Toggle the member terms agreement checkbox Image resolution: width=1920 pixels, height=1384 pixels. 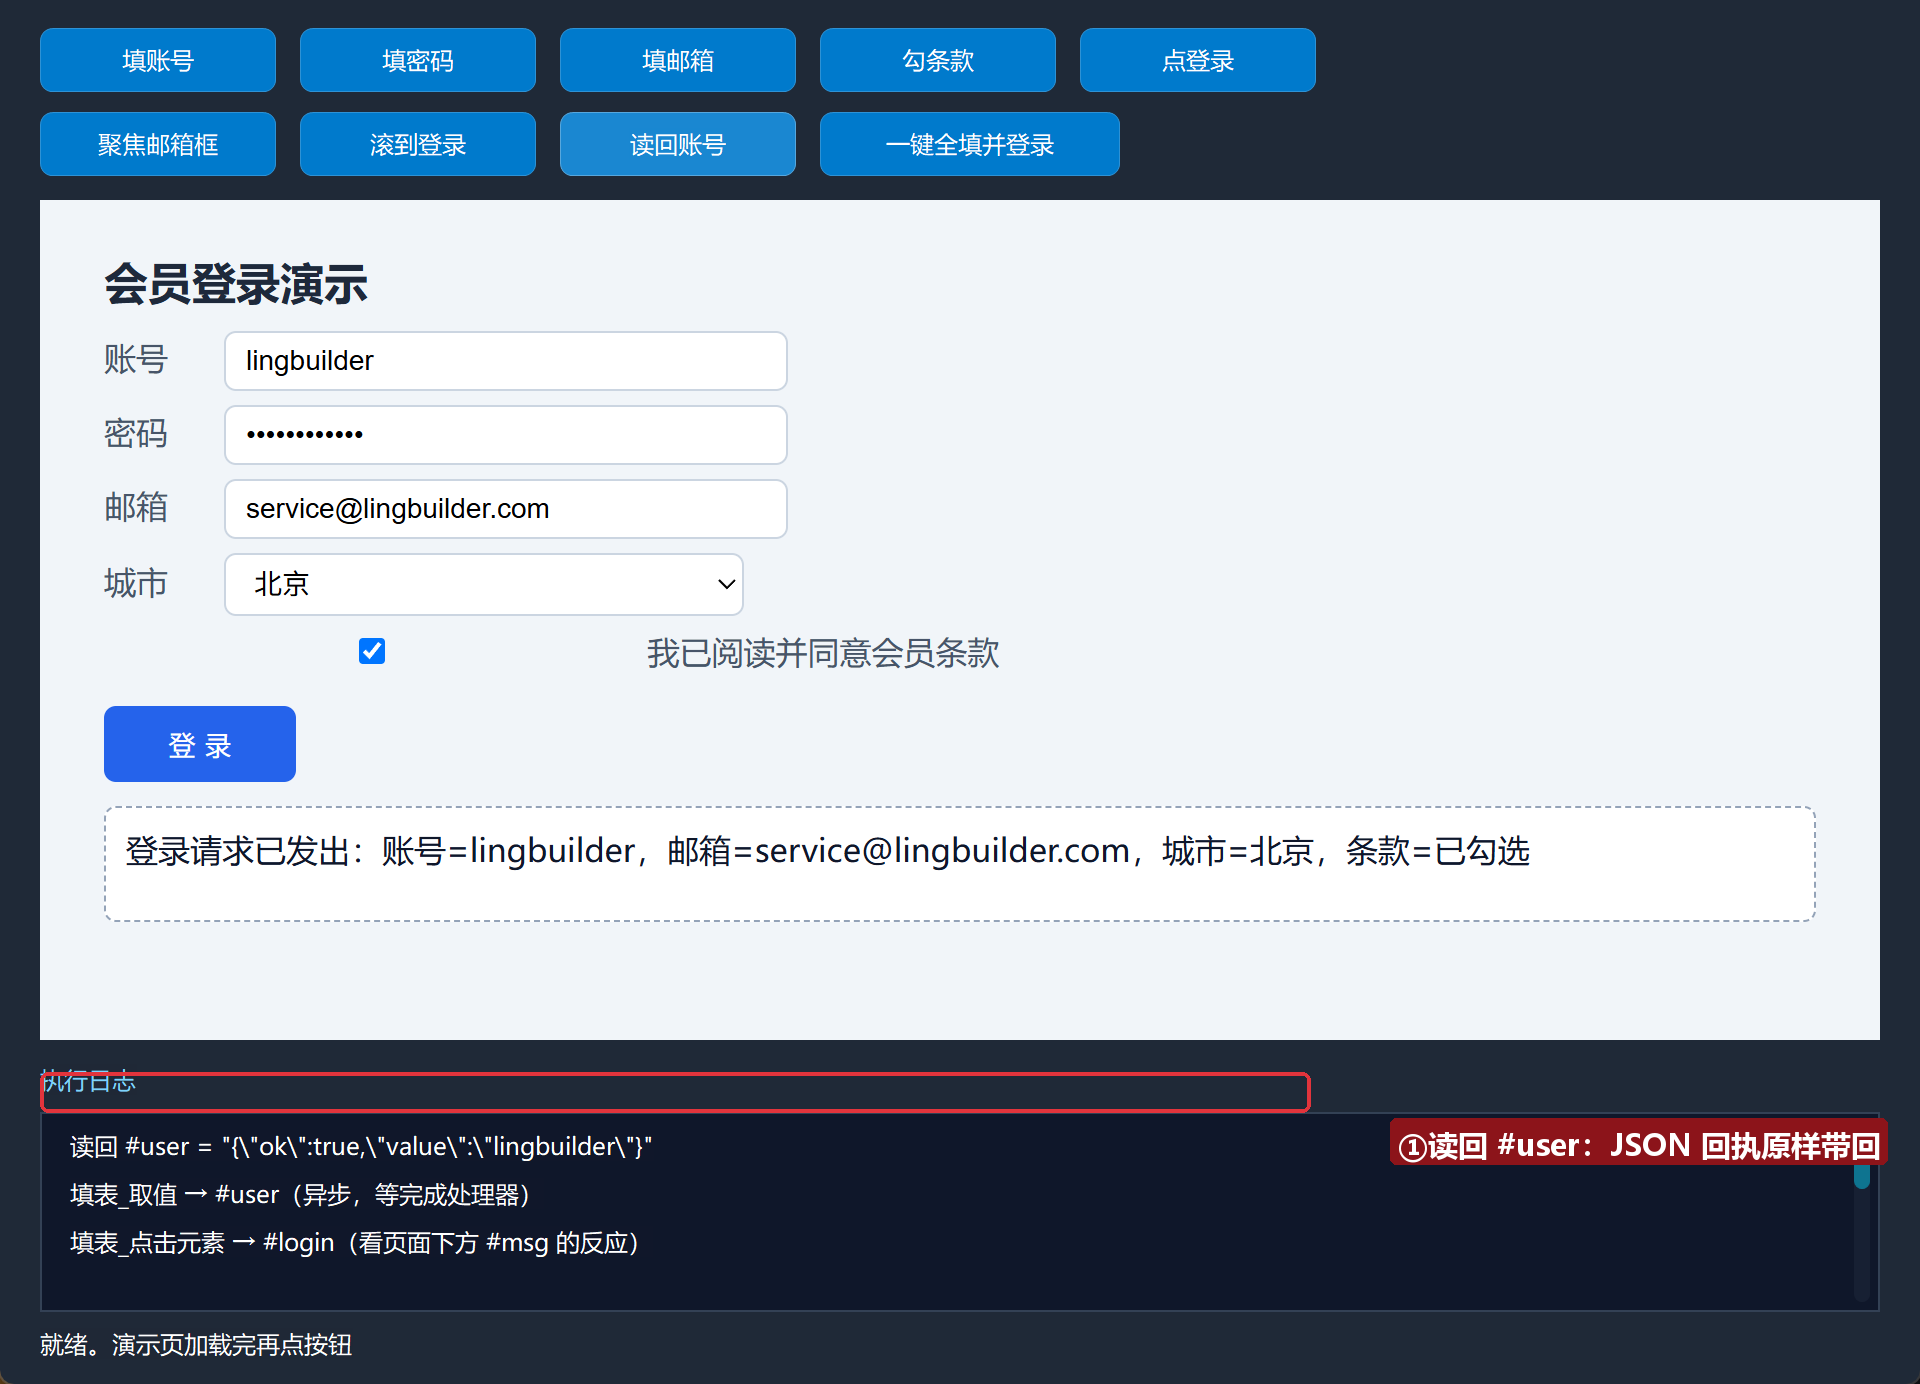click(x=372, y=651)
